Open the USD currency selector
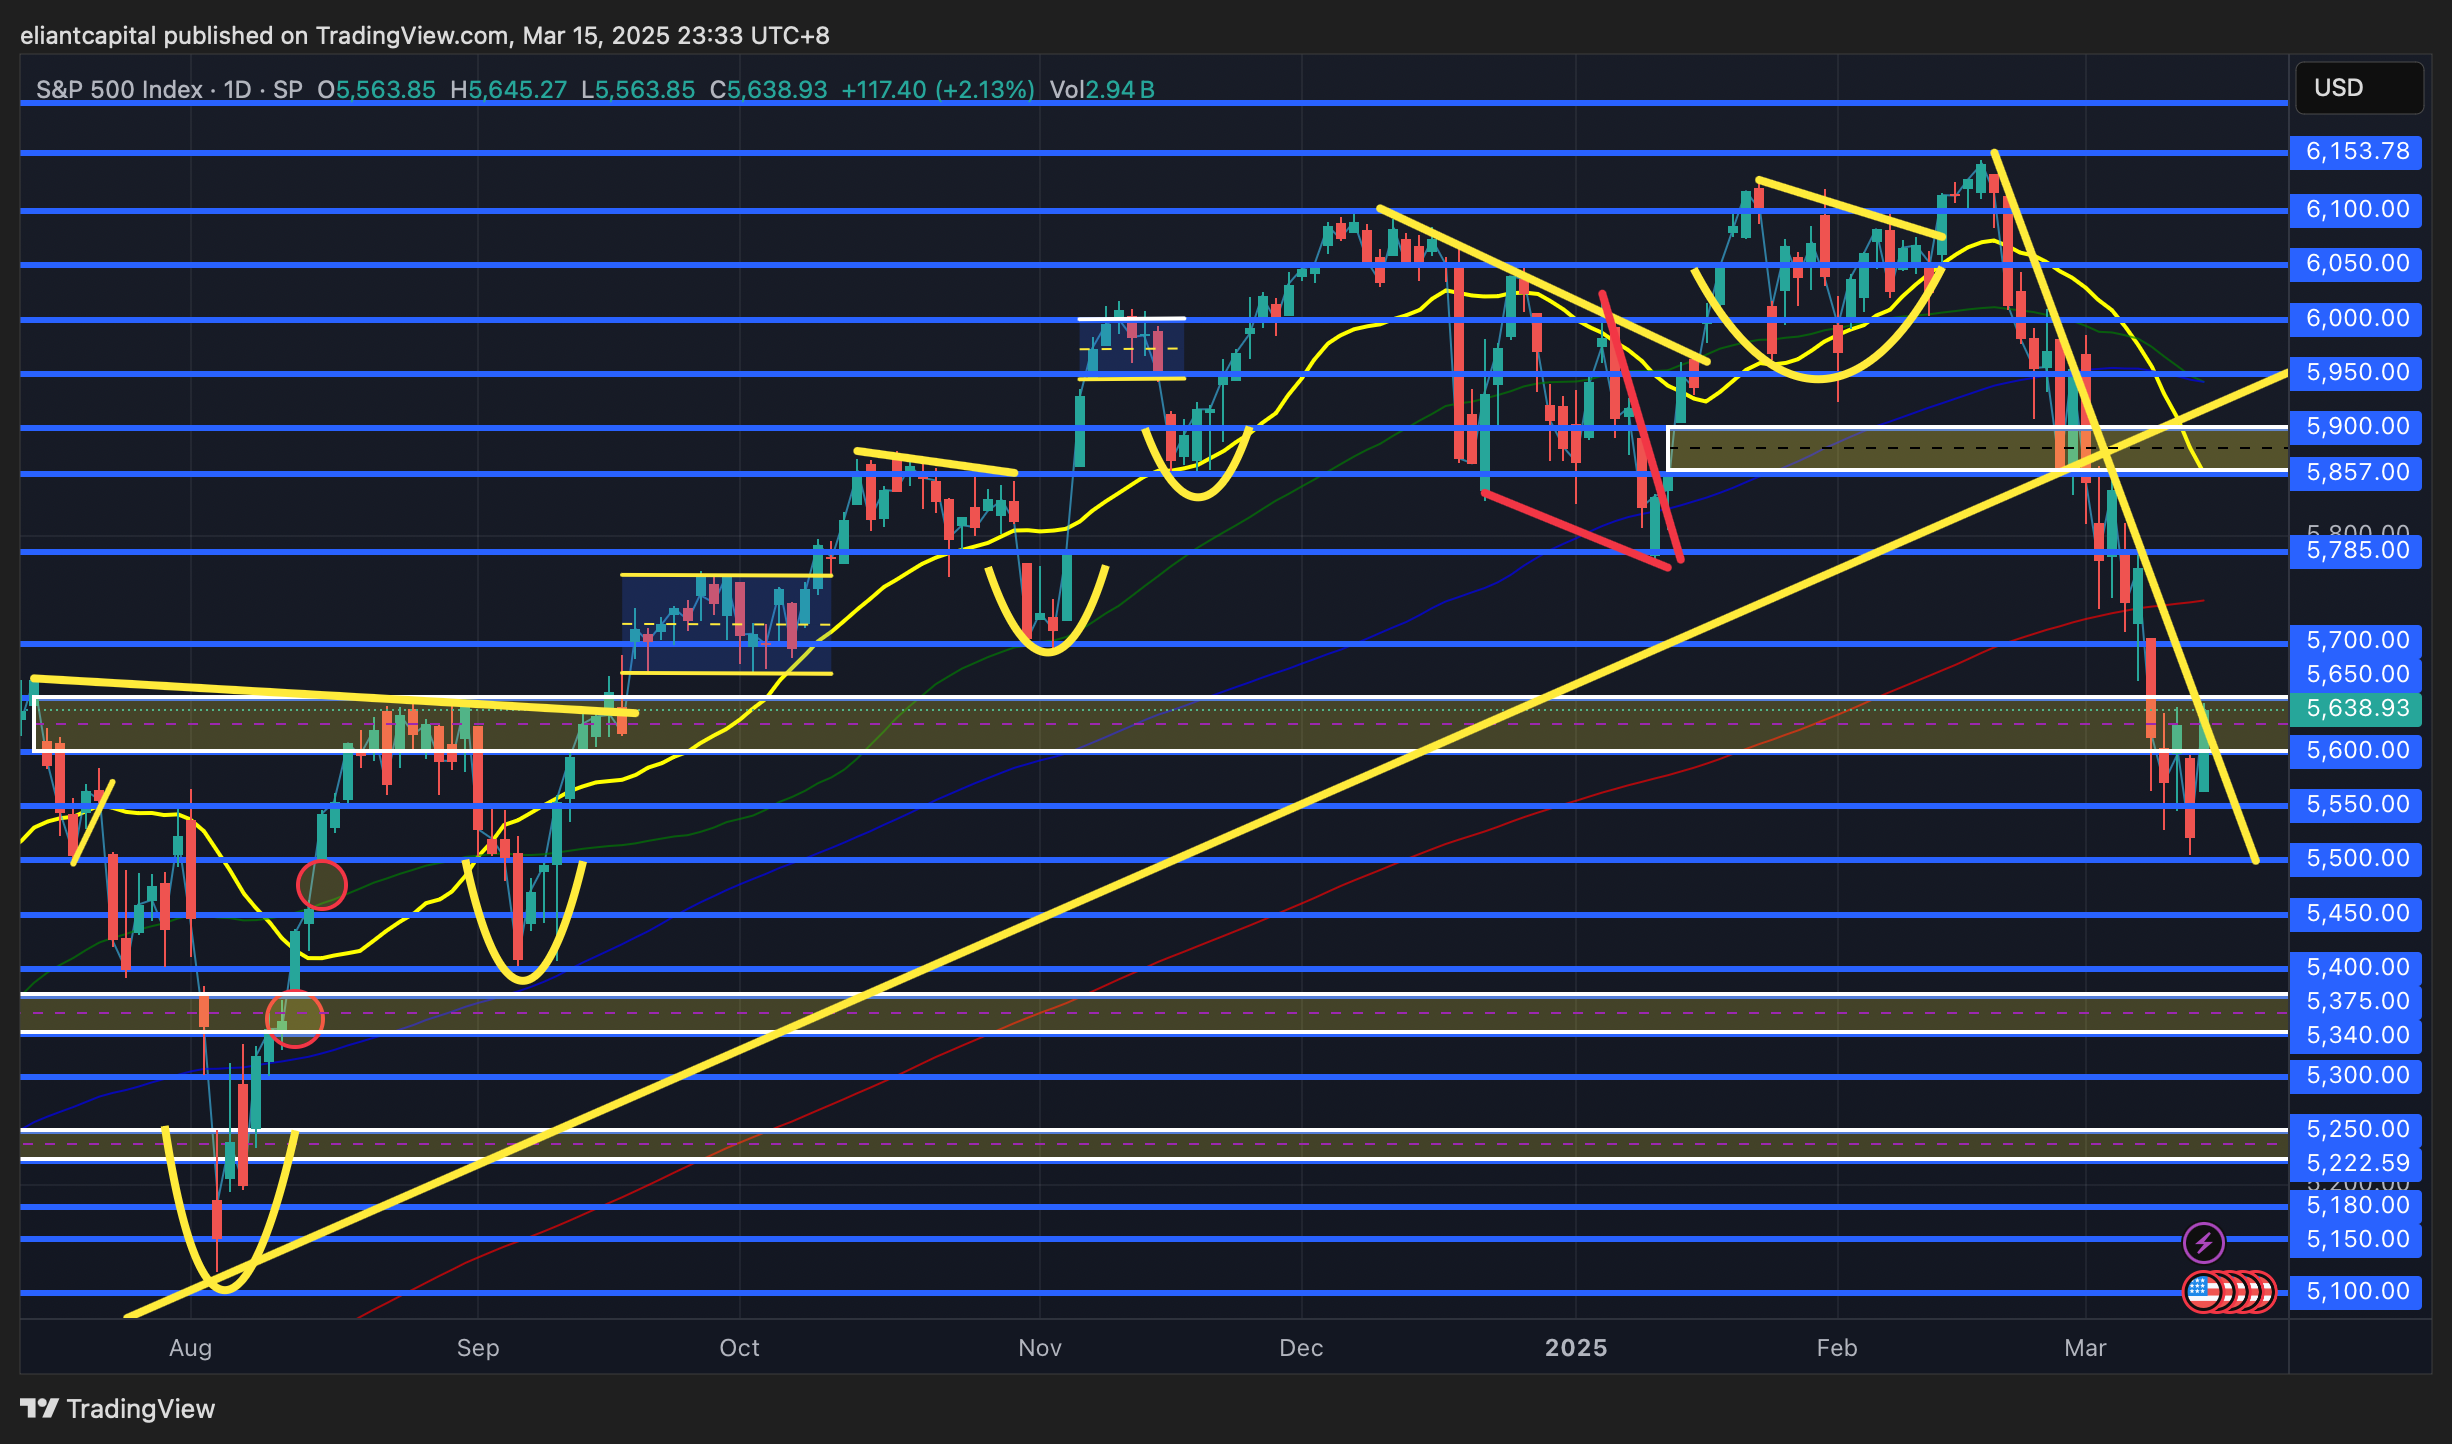2452x1444 pixels. tap(2358, 88)
